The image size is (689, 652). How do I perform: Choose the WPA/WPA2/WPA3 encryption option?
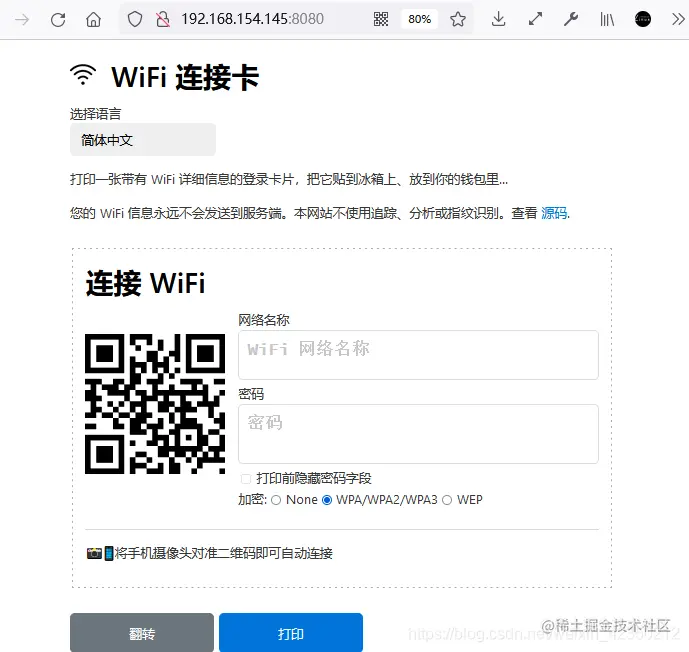tap(327, 500)
